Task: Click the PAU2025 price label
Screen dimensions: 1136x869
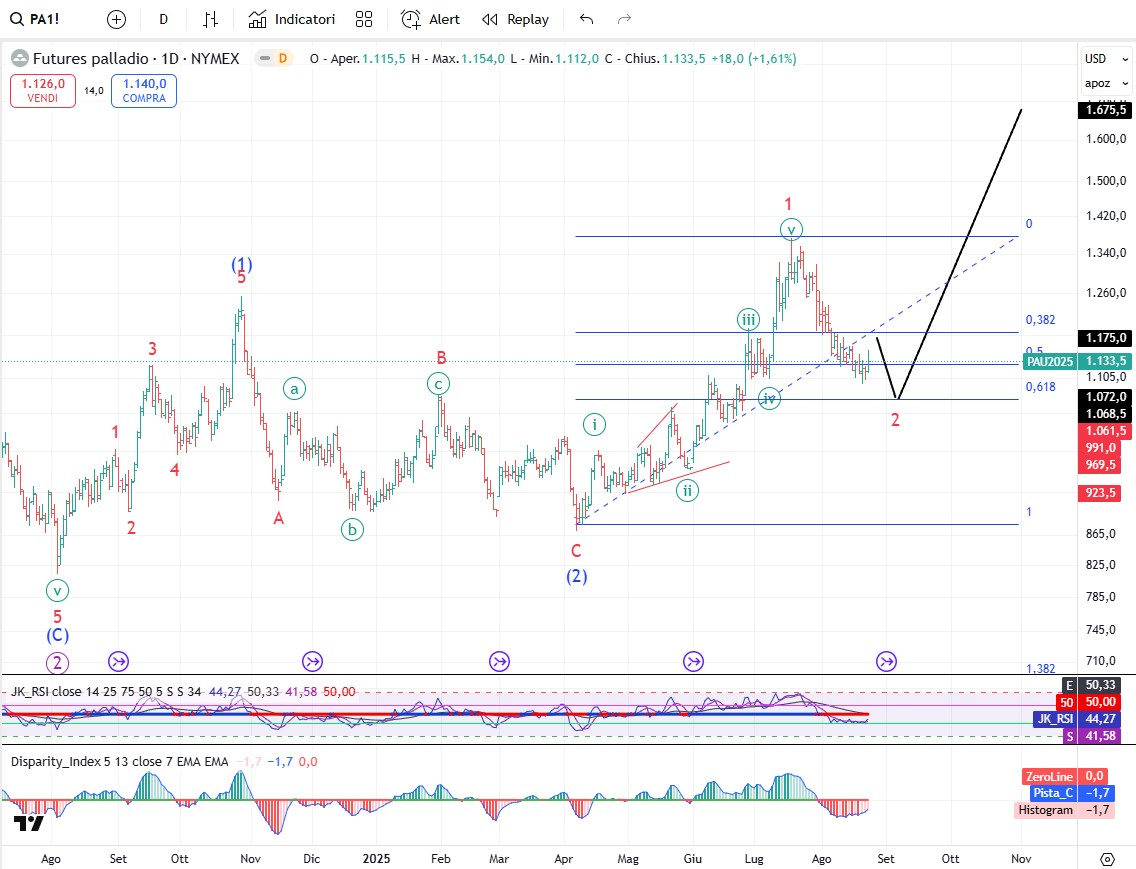Action: click(1050, 361)
